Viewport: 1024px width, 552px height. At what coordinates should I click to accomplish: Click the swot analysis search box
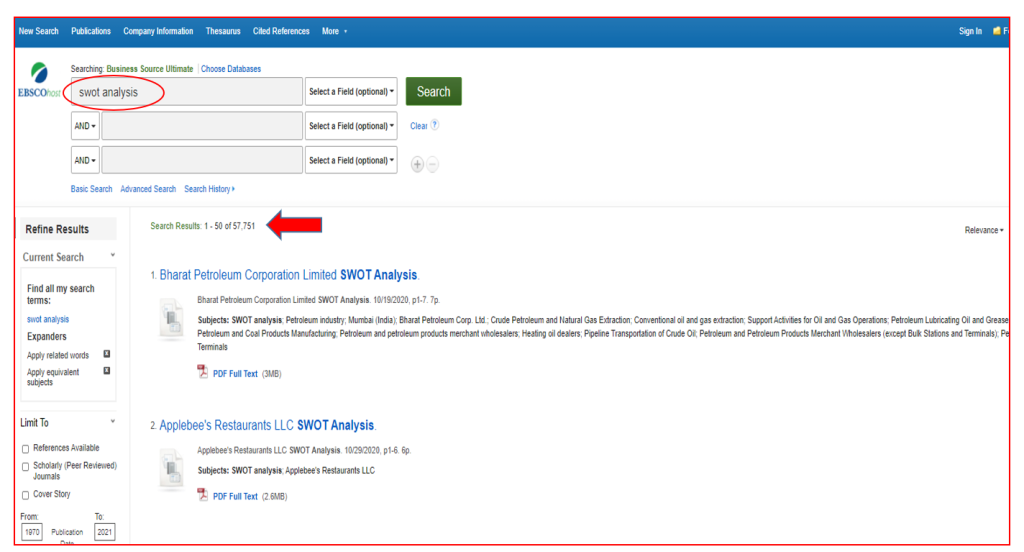coord(187,91)
